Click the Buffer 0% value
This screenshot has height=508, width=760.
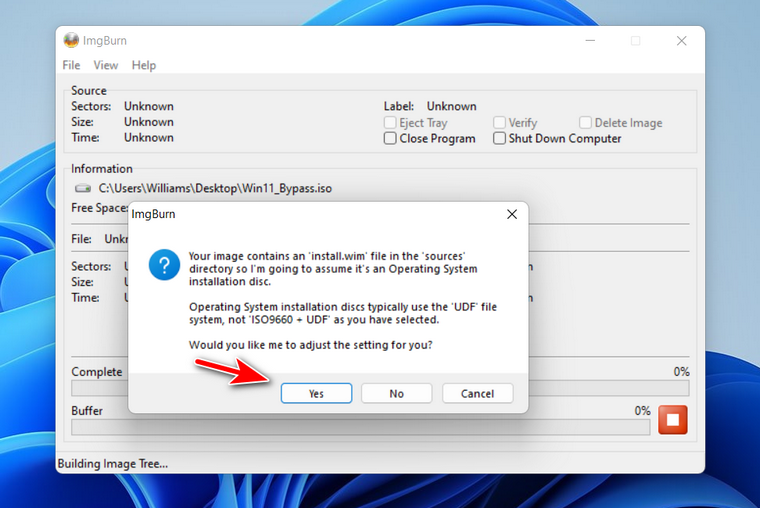642,411
